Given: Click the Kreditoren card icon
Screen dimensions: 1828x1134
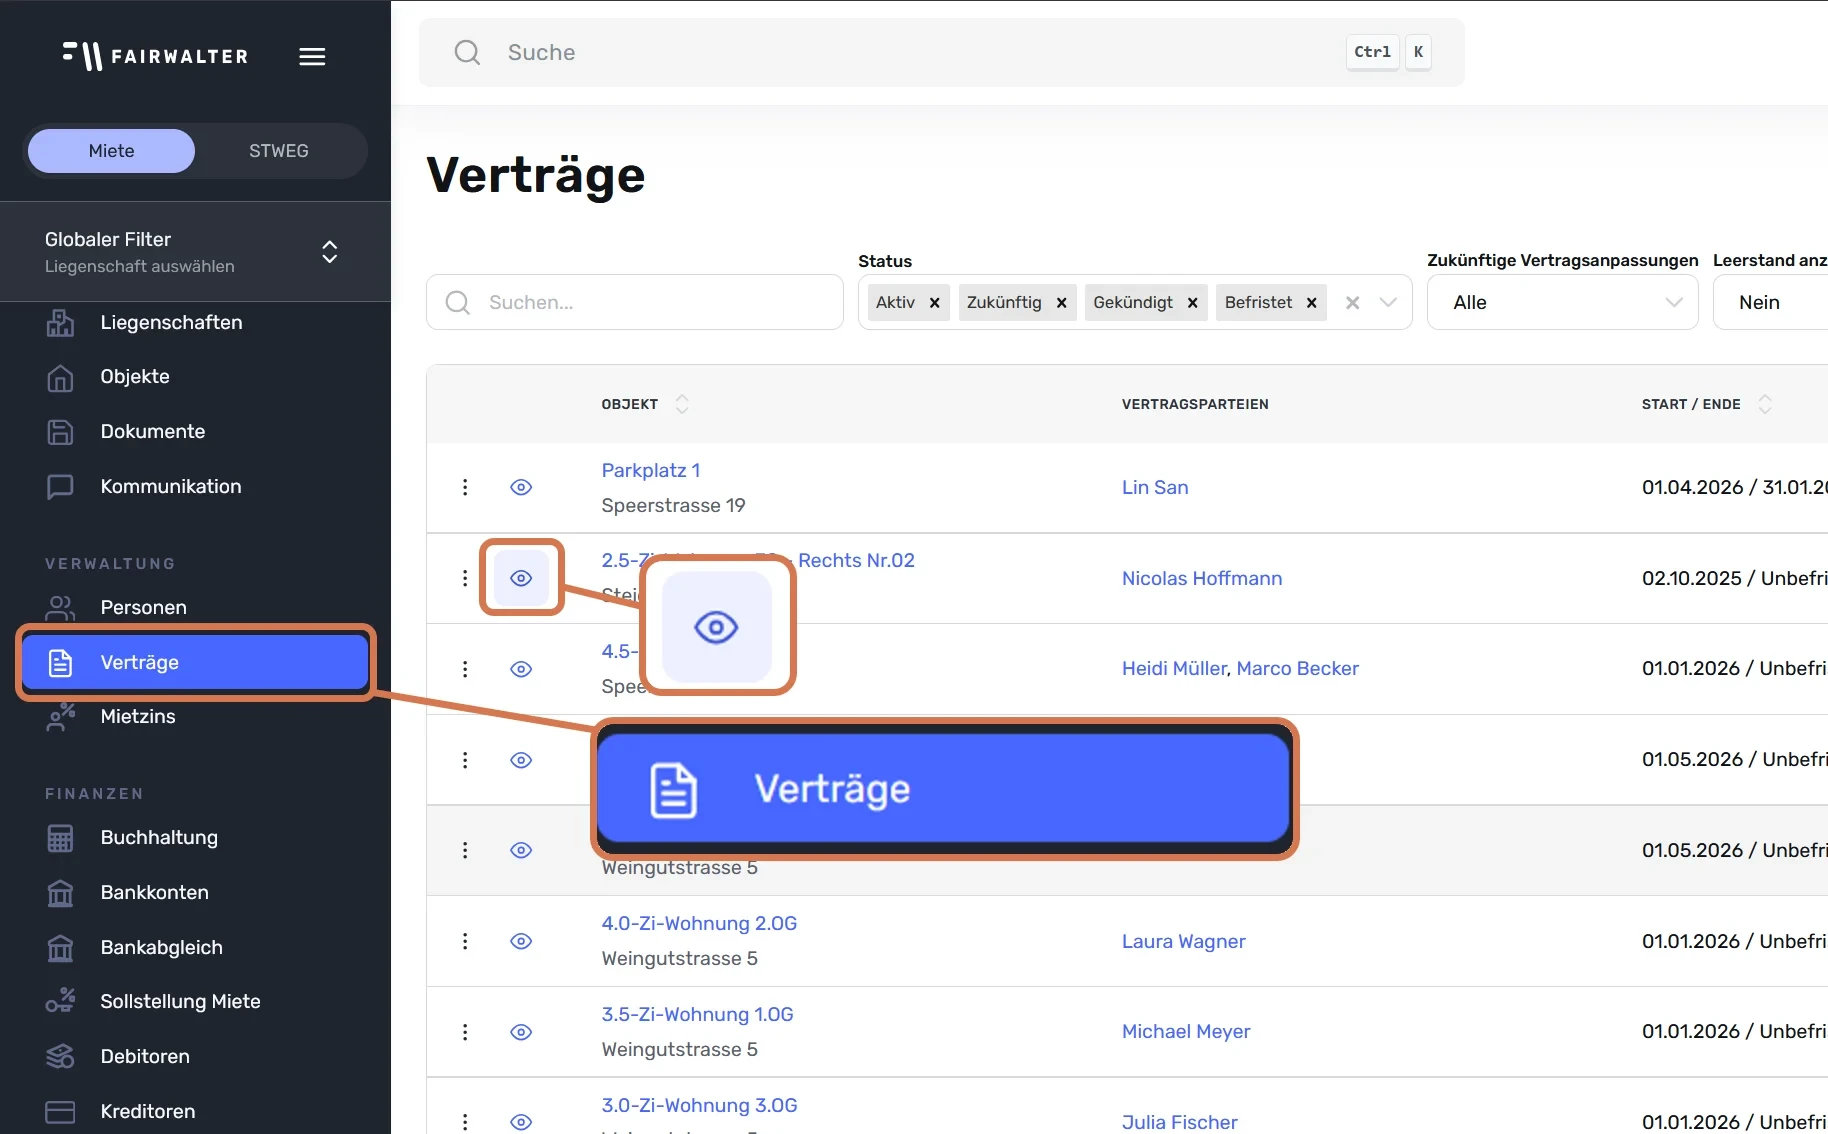Looking at the screenshot, I should pyautogui.click(x=60, y=1112).
